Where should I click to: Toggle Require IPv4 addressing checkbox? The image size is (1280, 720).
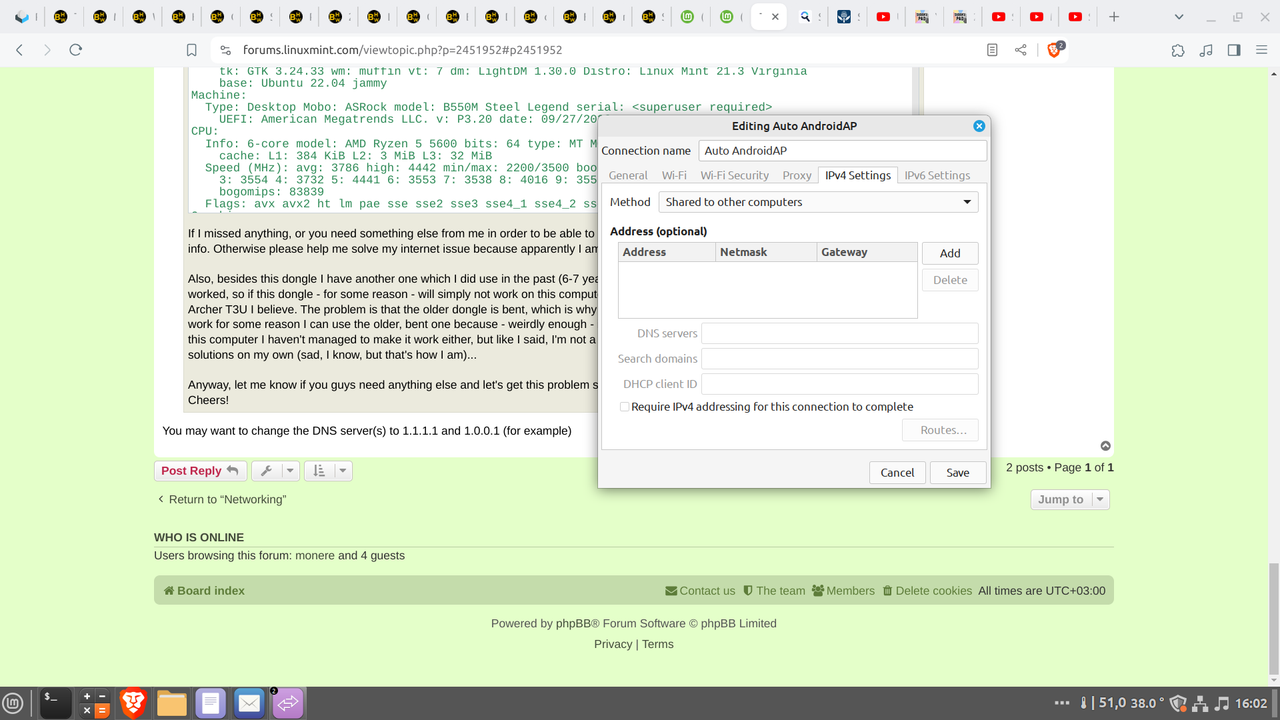(624, 407)
